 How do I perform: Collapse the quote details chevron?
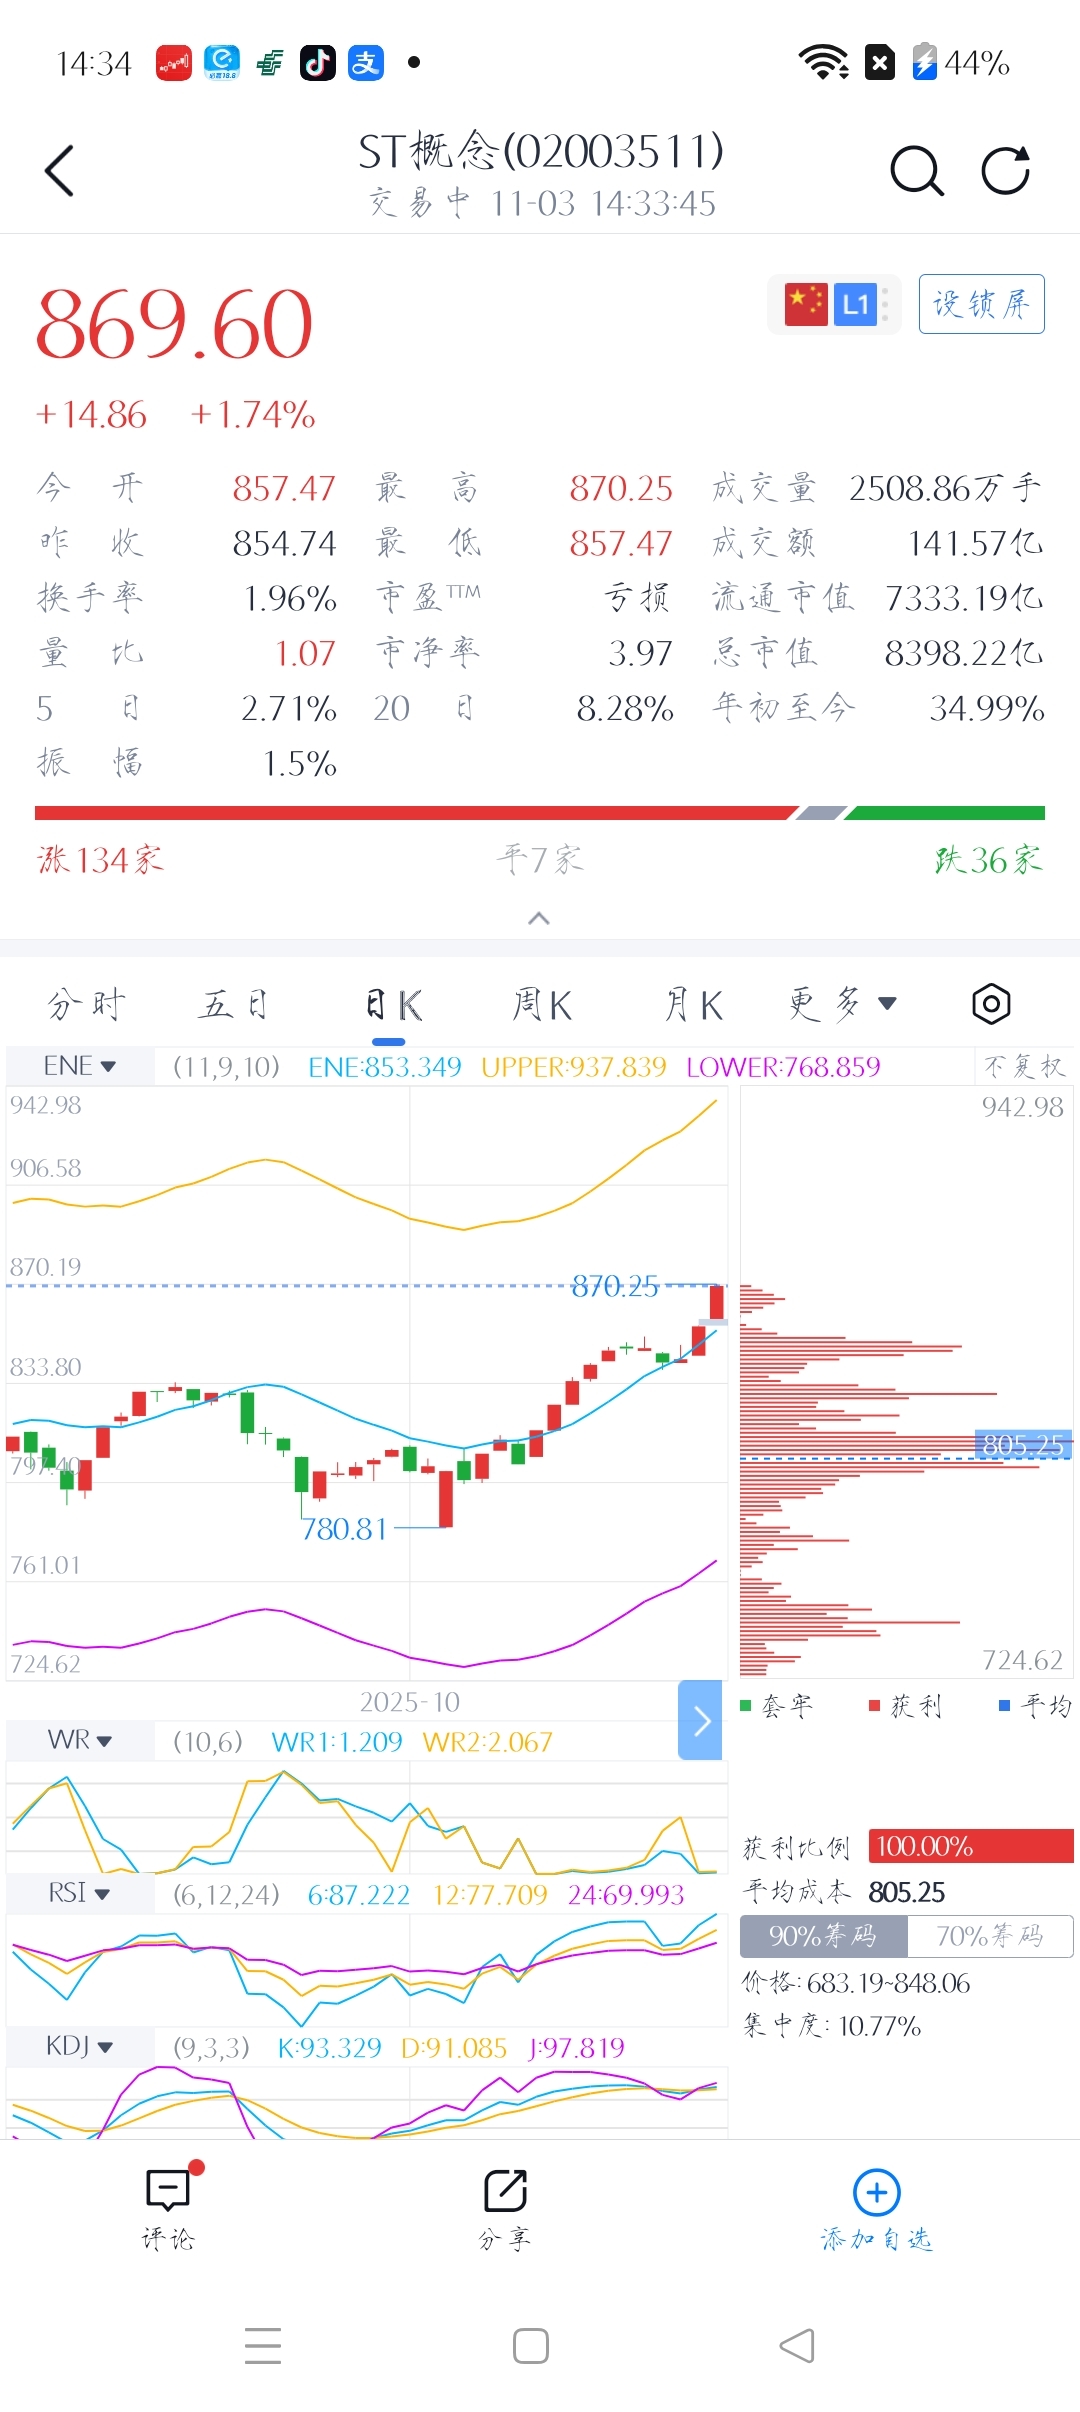click(539, 918)
